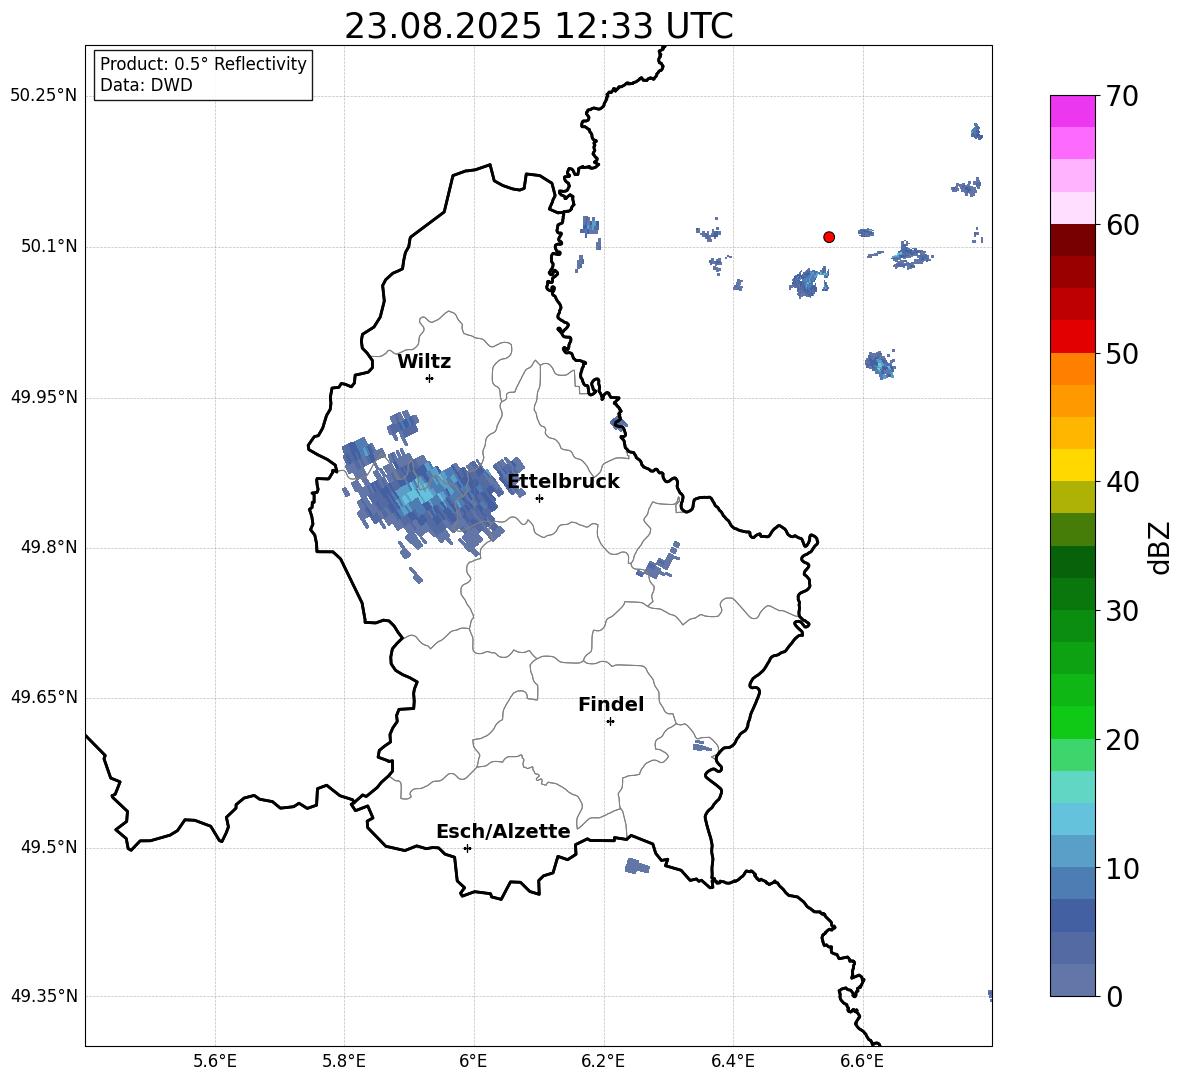This screenshot has height=1081, width=1184.
Task: Click the Ettelbruck station cross marker
Action: pyautogui.click(x=539, y=498)
